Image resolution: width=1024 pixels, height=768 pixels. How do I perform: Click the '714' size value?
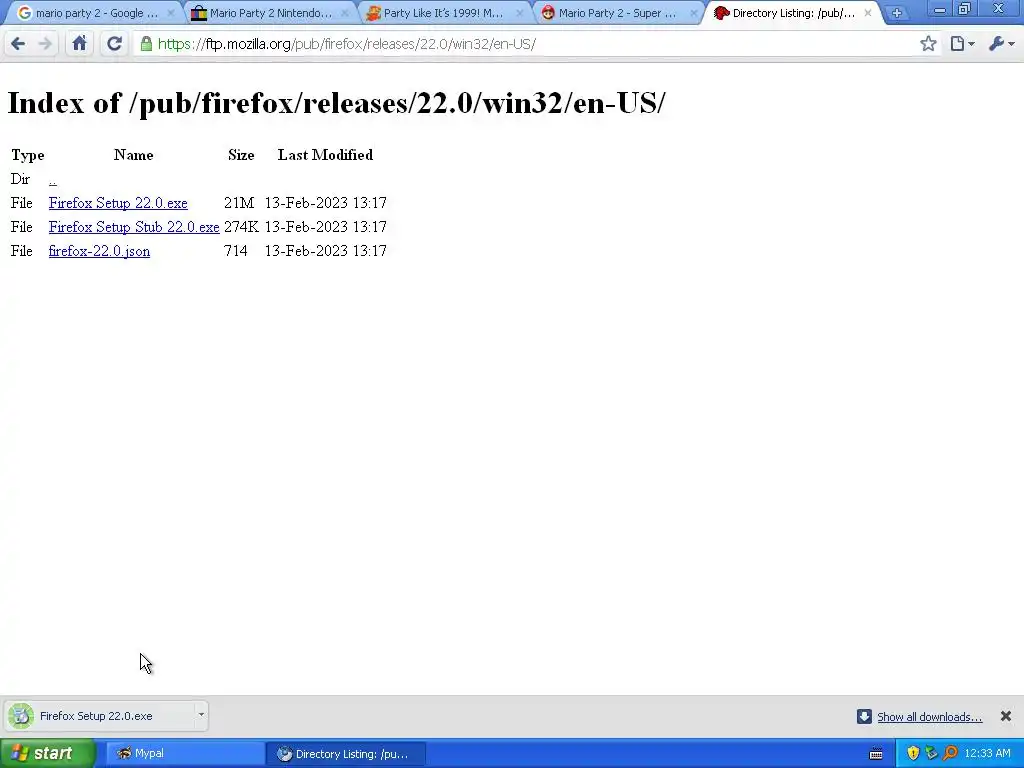tap(236, 251)
